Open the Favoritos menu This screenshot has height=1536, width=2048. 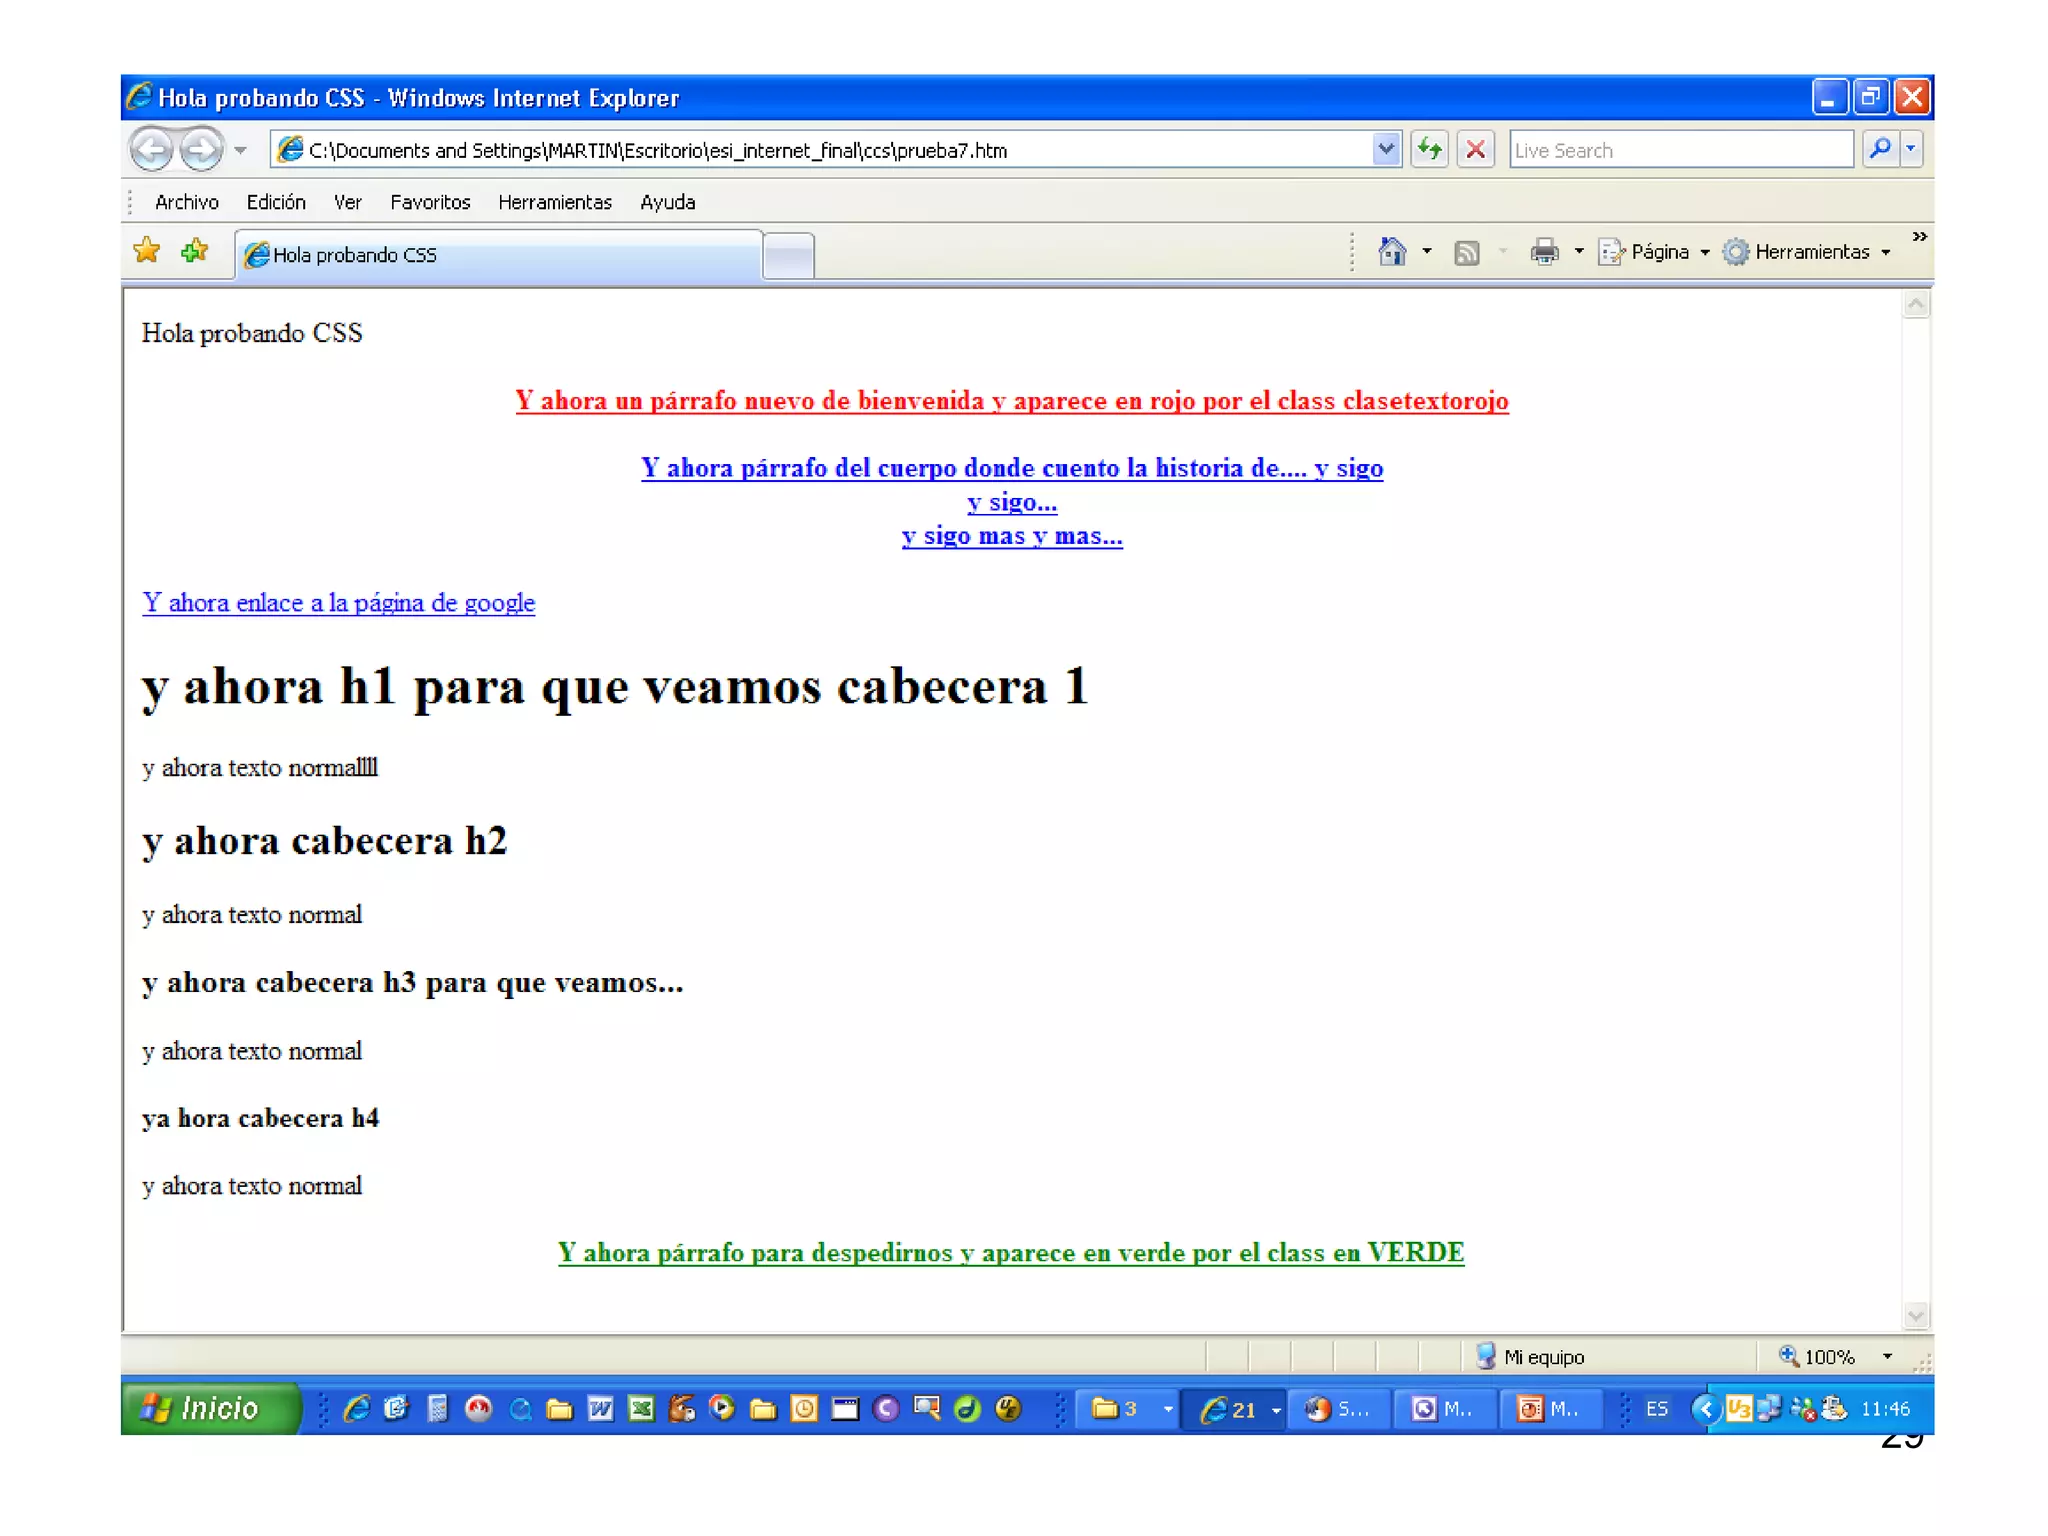pos(430,202)
